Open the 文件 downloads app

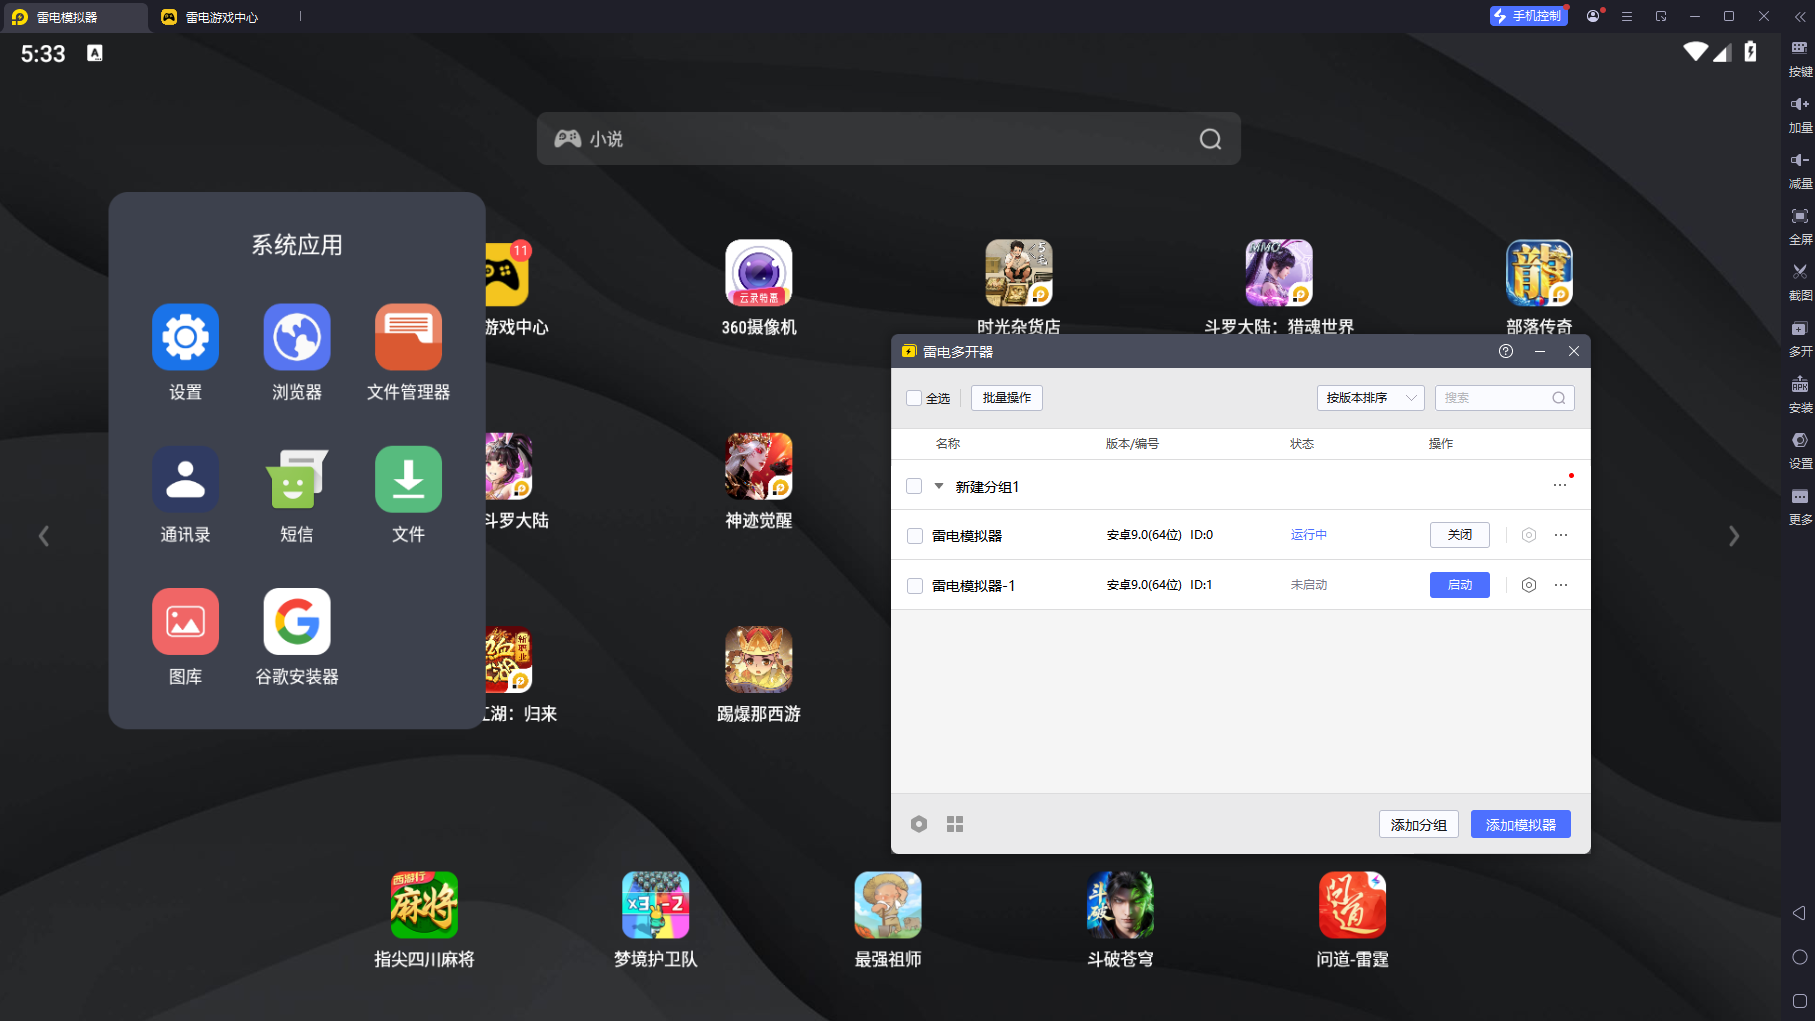click(408, 479)
